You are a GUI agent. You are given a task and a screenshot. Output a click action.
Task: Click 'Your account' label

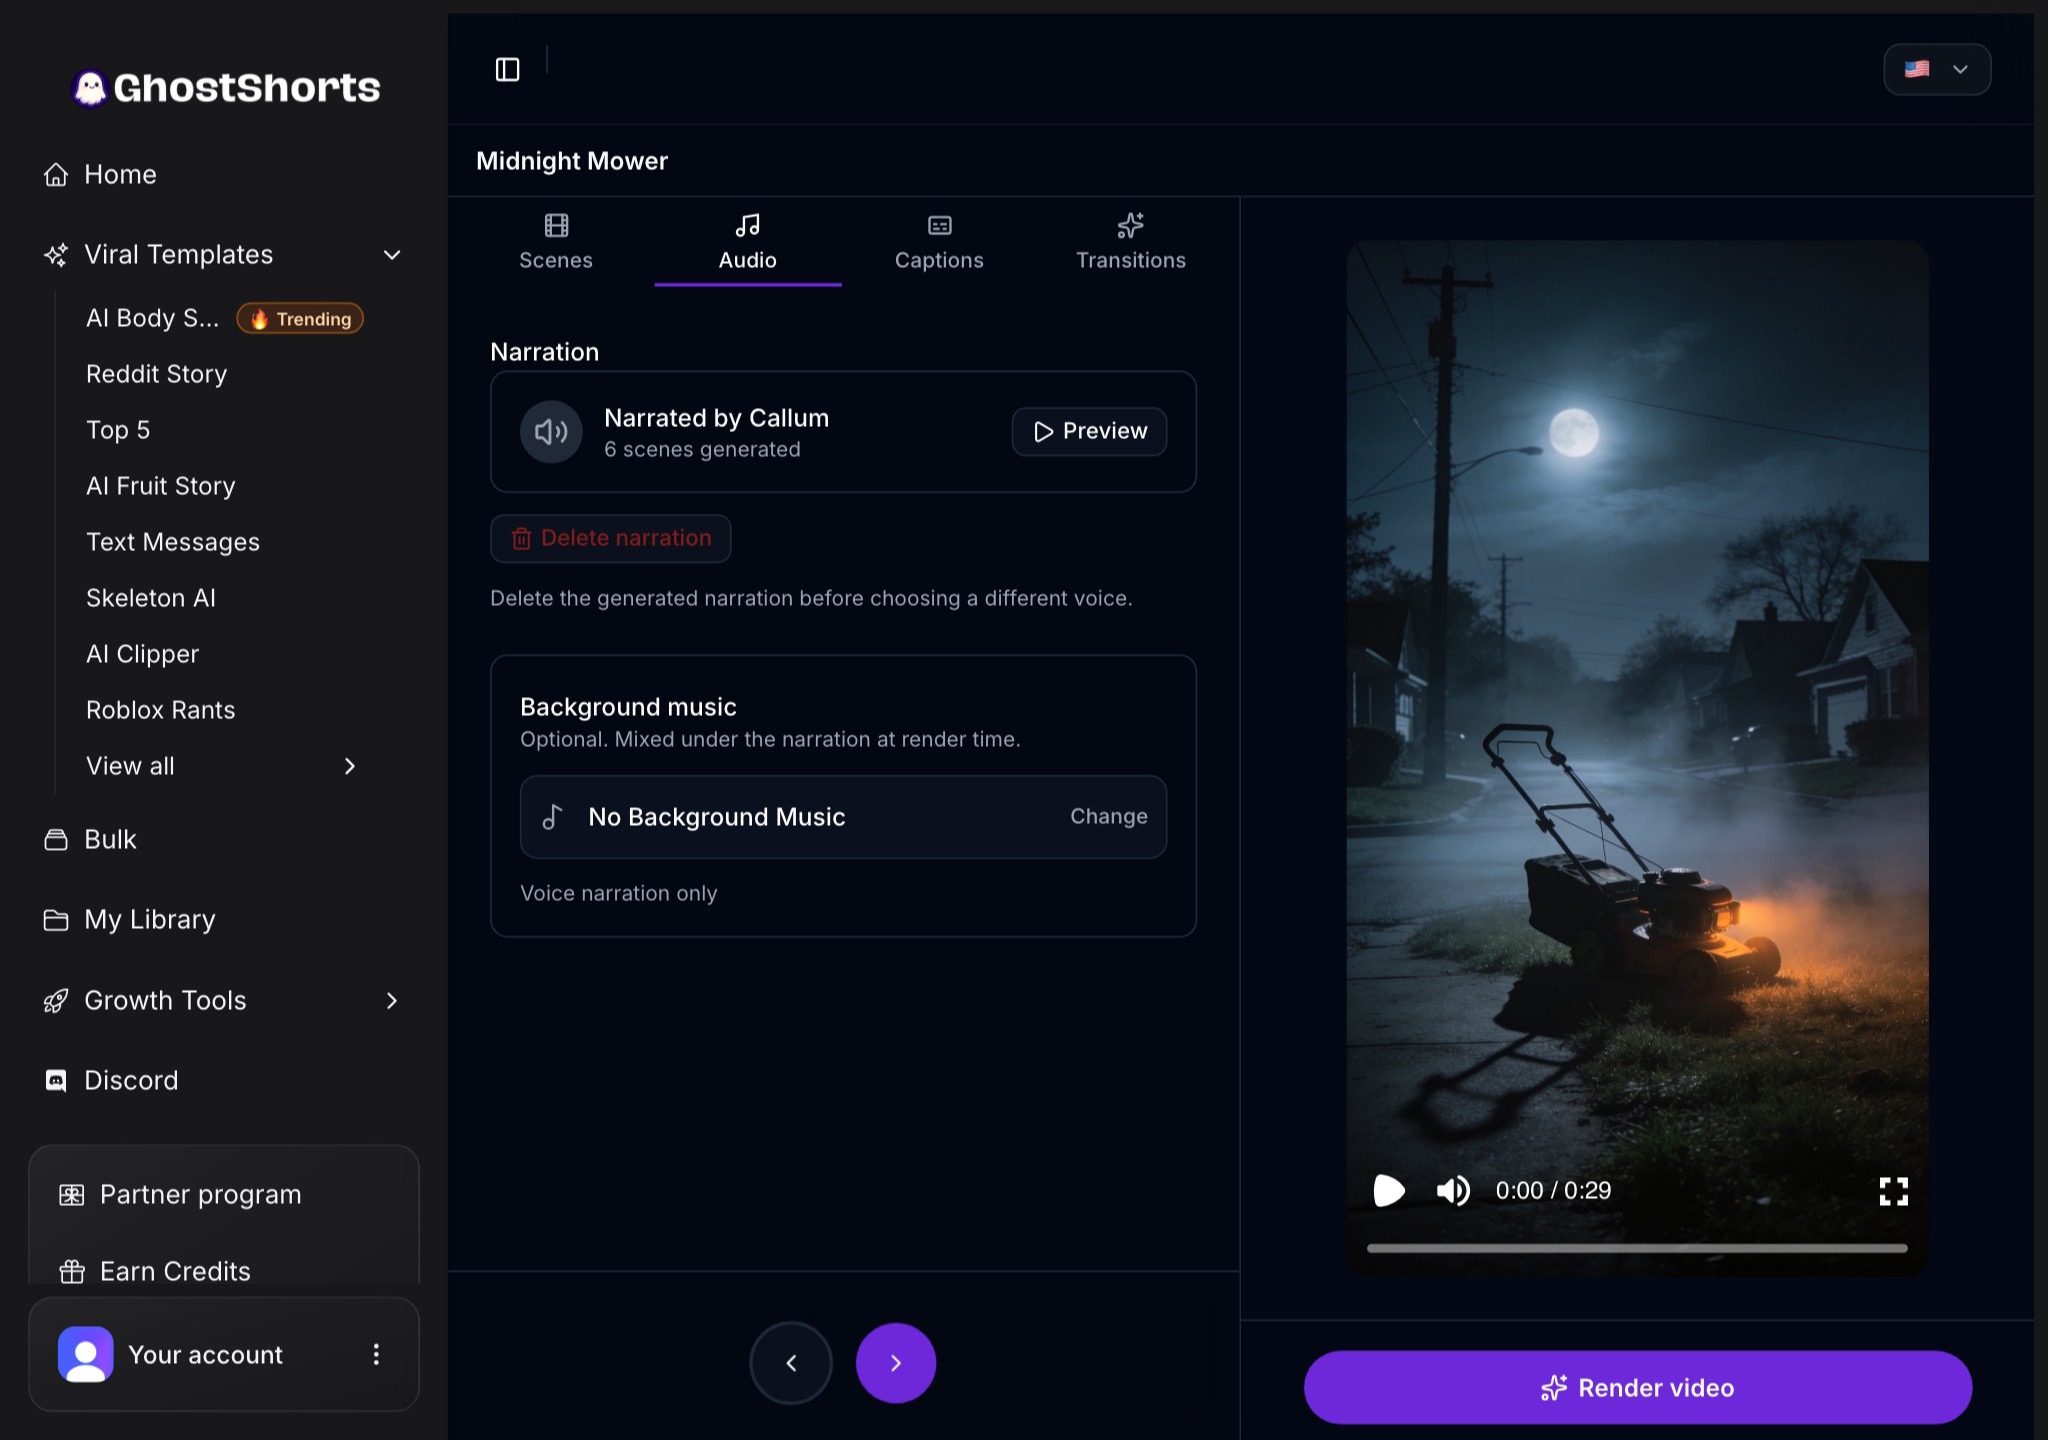click(x=205, y=1354)
